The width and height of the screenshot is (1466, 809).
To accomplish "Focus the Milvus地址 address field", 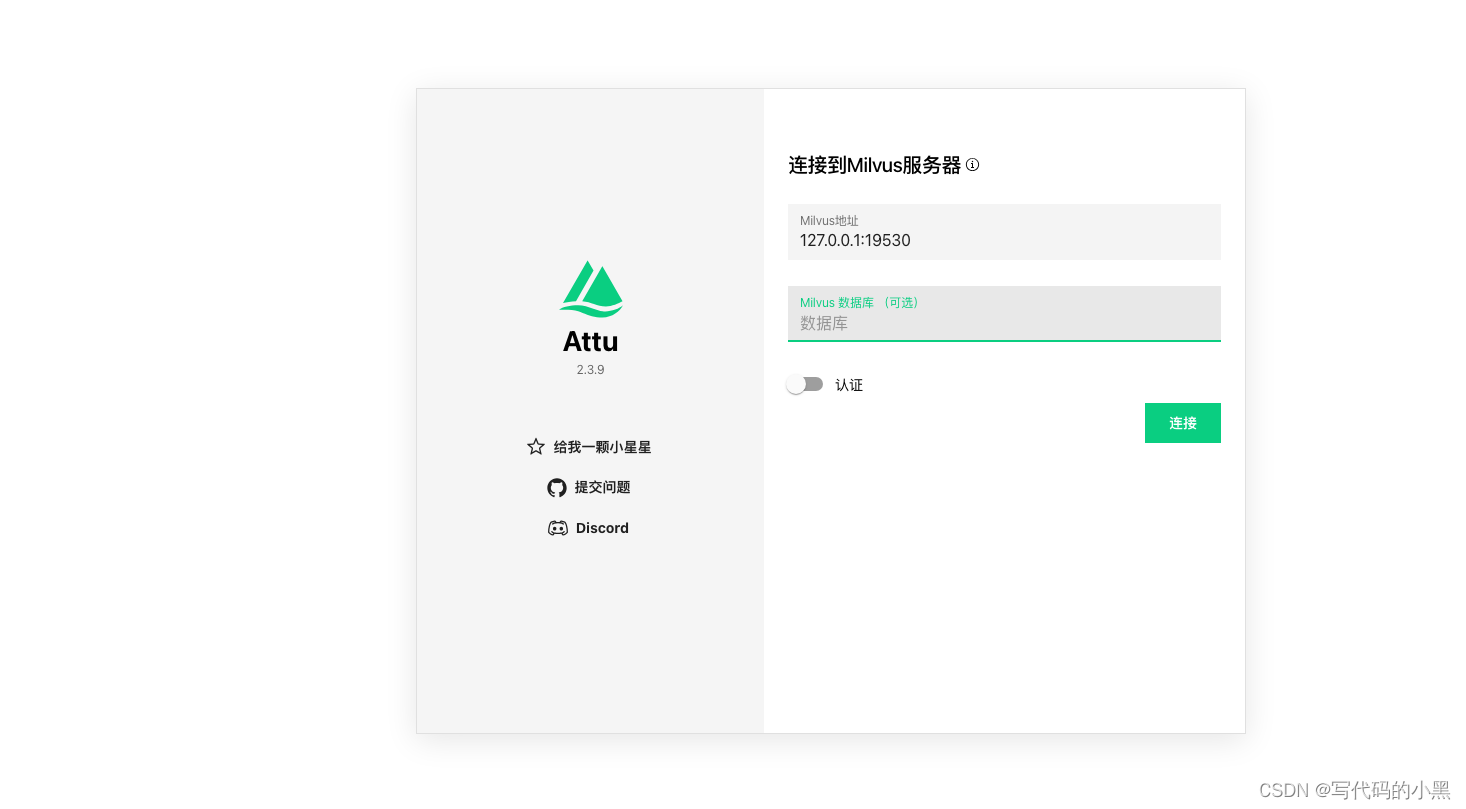I will (1004, 232).
